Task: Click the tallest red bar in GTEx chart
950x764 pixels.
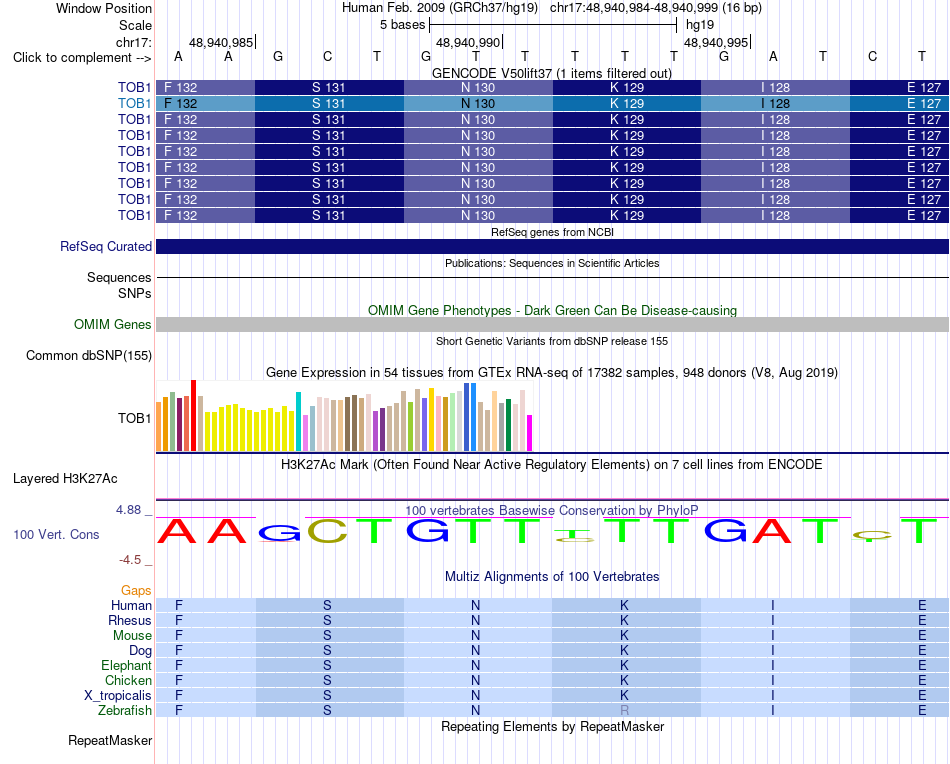Action: point(193,416)
